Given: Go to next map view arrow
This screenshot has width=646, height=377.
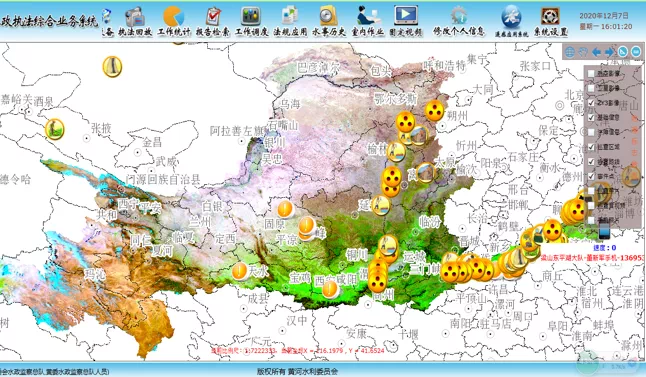Looking at the screenshot, I should 609,52.
